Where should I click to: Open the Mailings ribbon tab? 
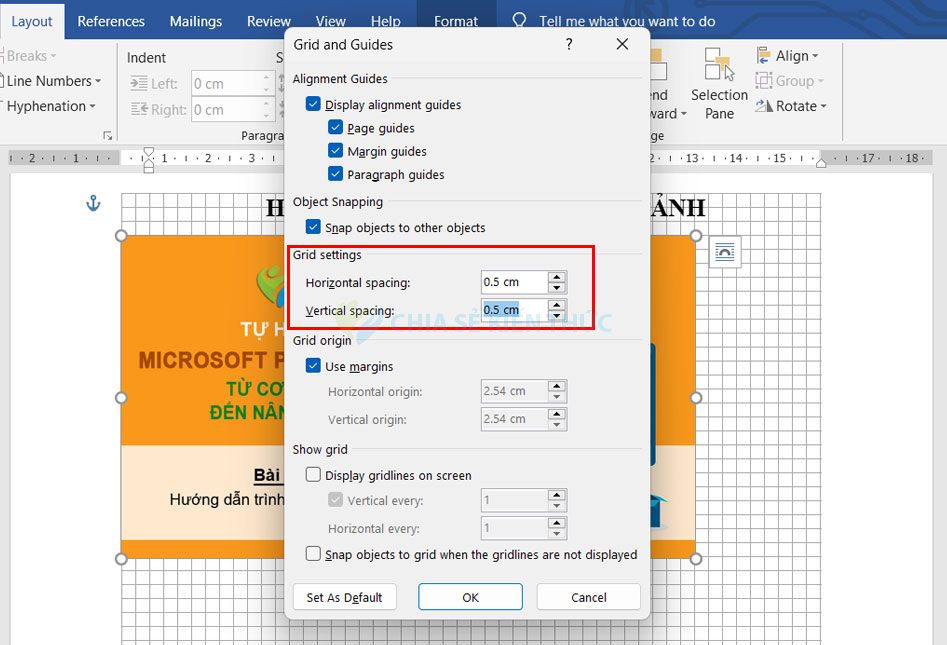(197, 21)
